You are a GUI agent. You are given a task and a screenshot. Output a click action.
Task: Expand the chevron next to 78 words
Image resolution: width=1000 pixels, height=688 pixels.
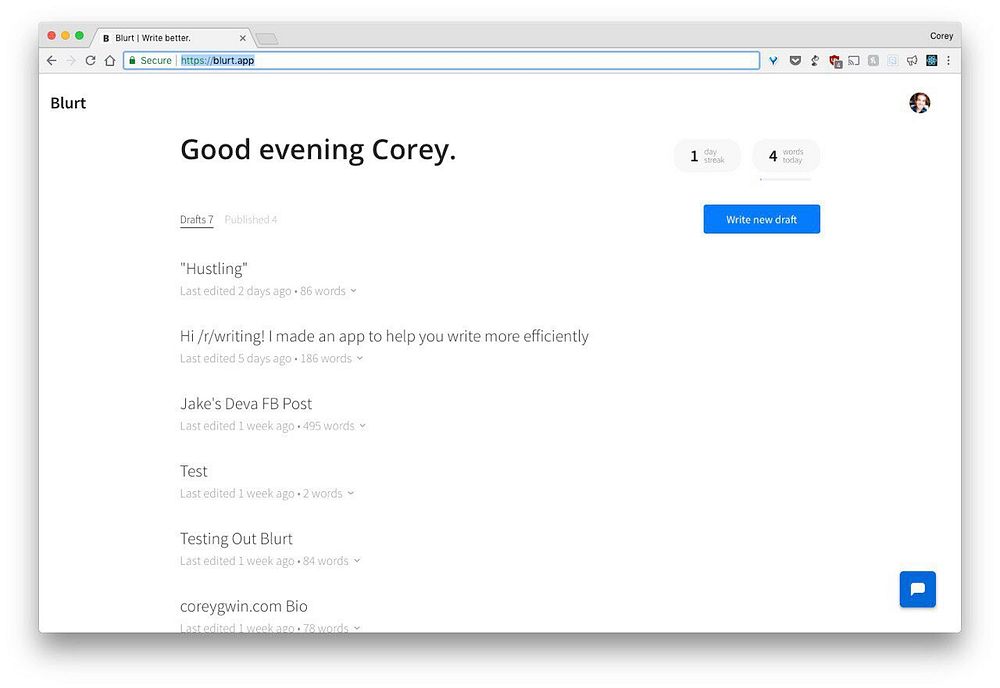pyautogui.click(x=357, y=628)
